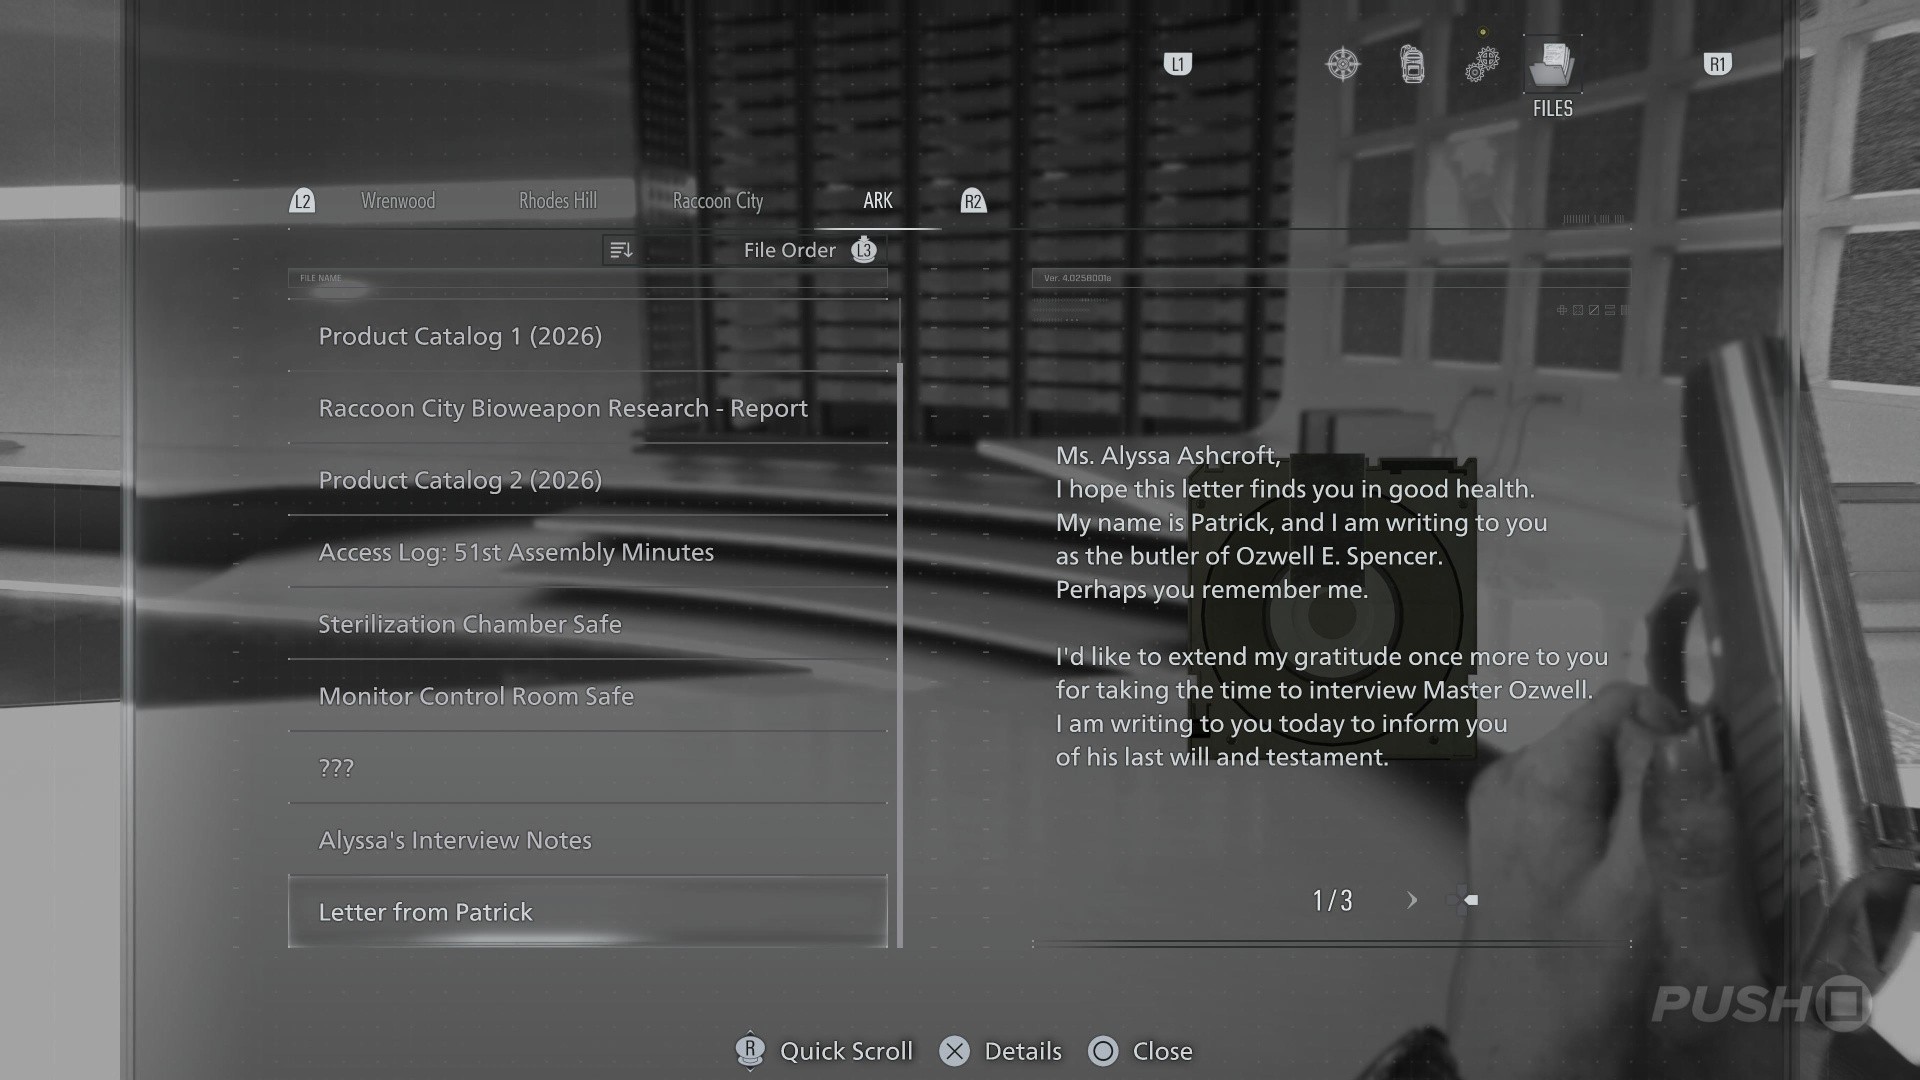Viewport: 1920px width, 1080px height.
Task: Switch to the Rhodes Hill tab
Action: click(x=557, y=201)
